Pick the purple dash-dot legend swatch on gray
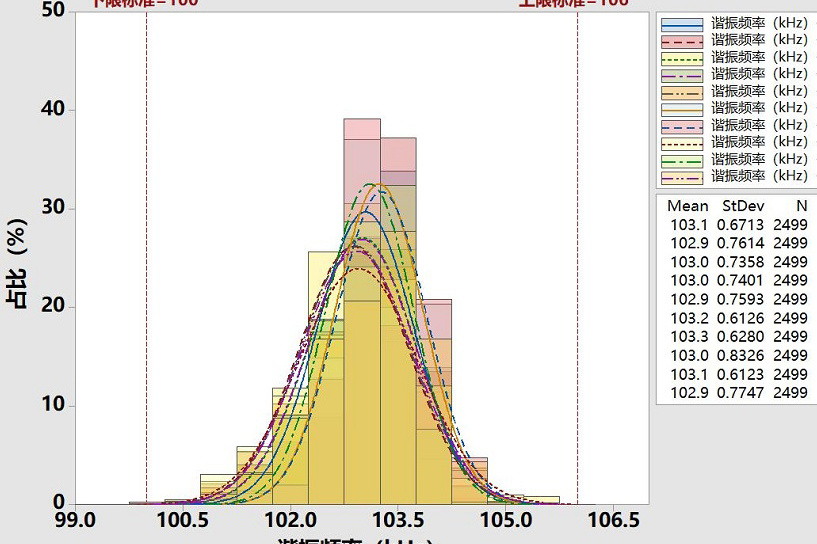The height and width of the screenshot is (544, 817). click(683, 74)
